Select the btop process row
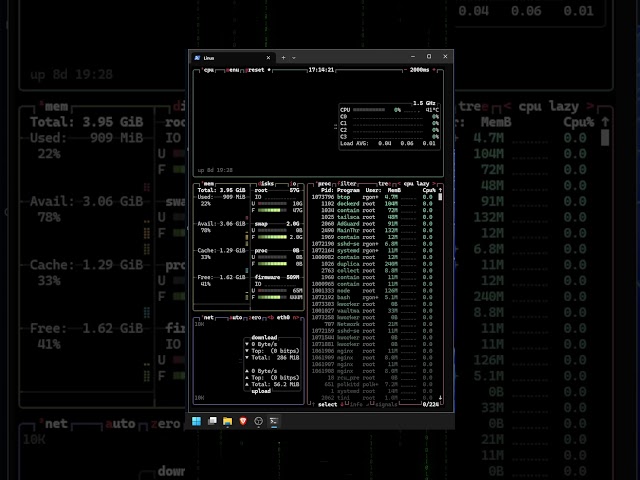This screenshot has height=480, width=640. (372, 197)
